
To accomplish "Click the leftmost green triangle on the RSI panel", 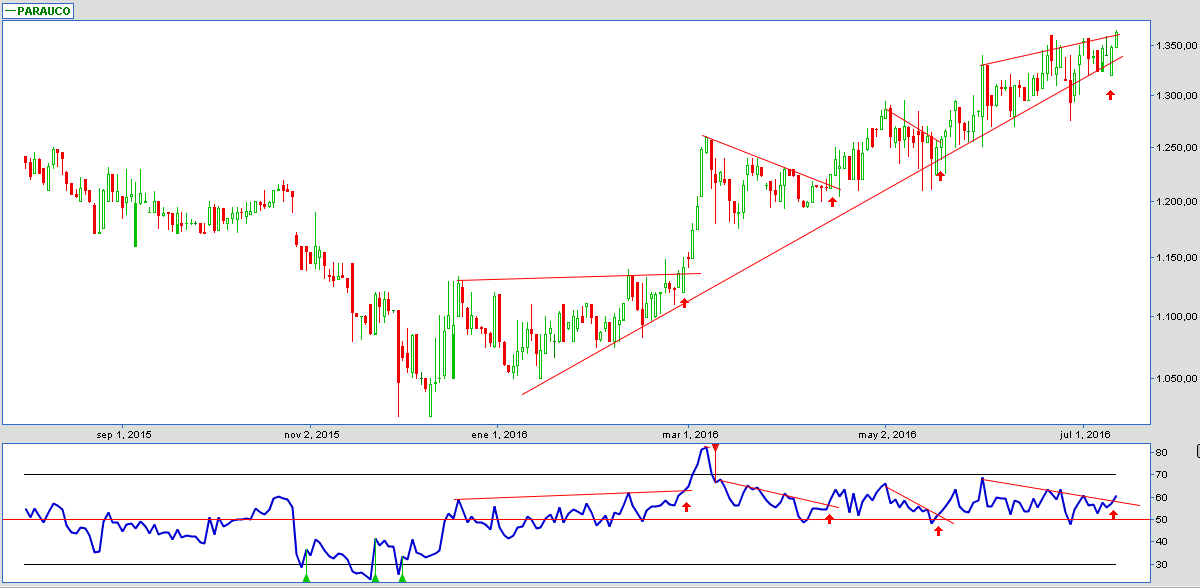I will (x=307, y=577).
